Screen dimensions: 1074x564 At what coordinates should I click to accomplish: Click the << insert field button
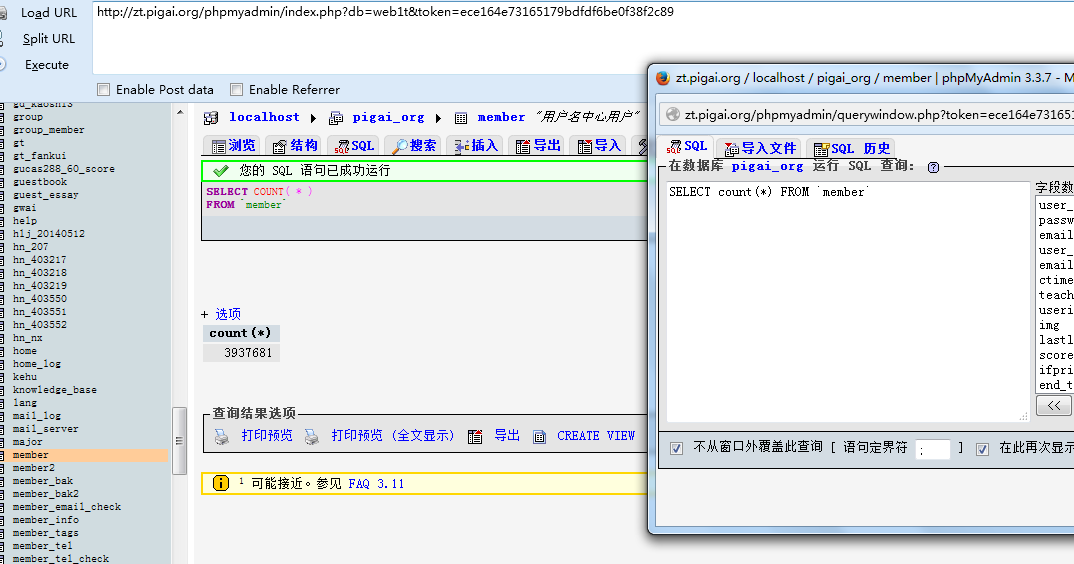coord(1053,406)
